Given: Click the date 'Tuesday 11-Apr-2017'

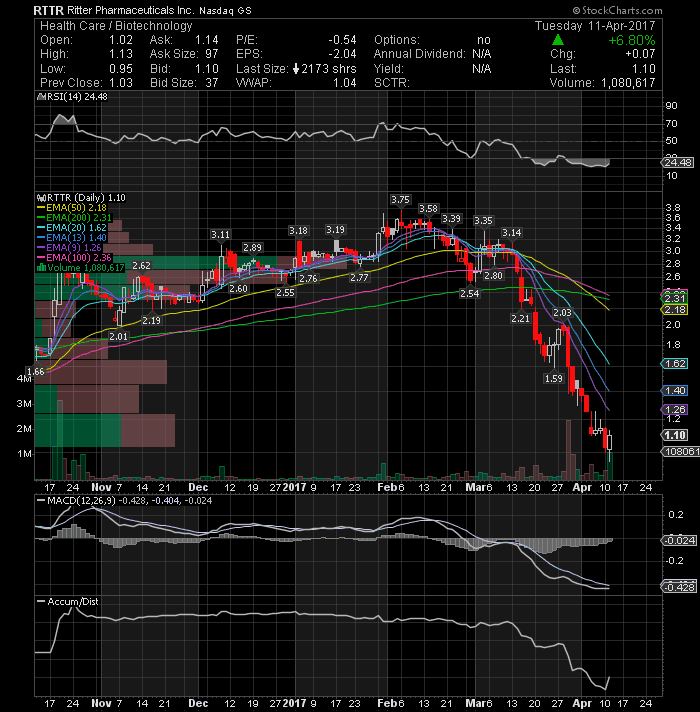Looking at the screenshot, I should coord(595,26).
